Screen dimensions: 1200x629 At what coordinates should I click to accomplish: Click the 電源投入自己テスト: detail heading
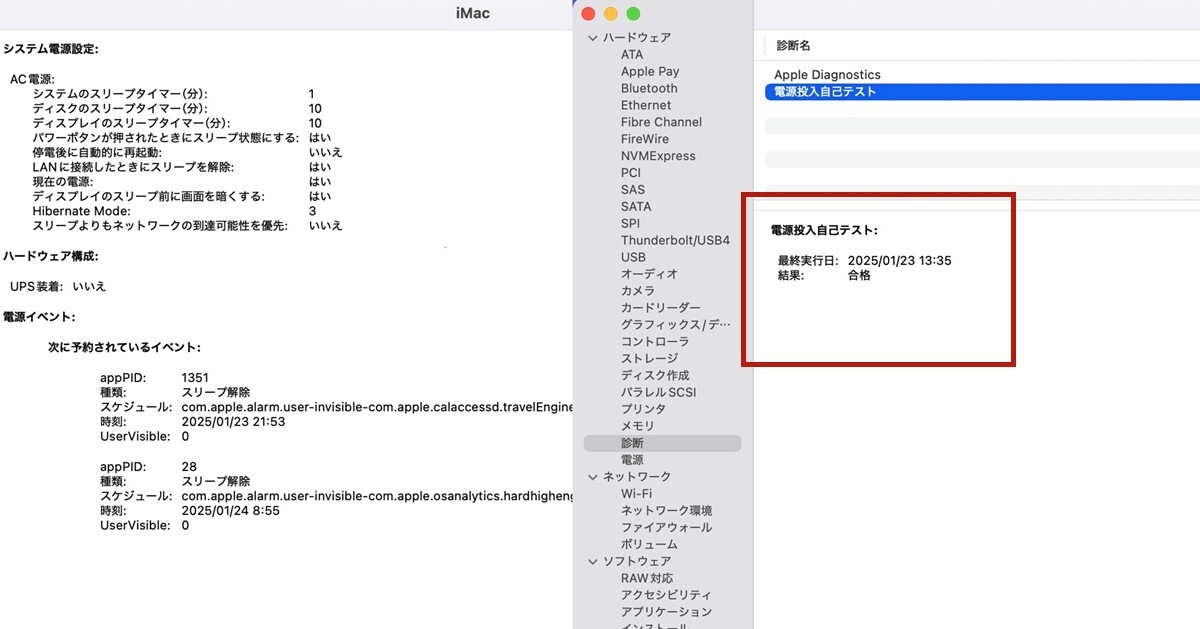click(x=824, y=231)
